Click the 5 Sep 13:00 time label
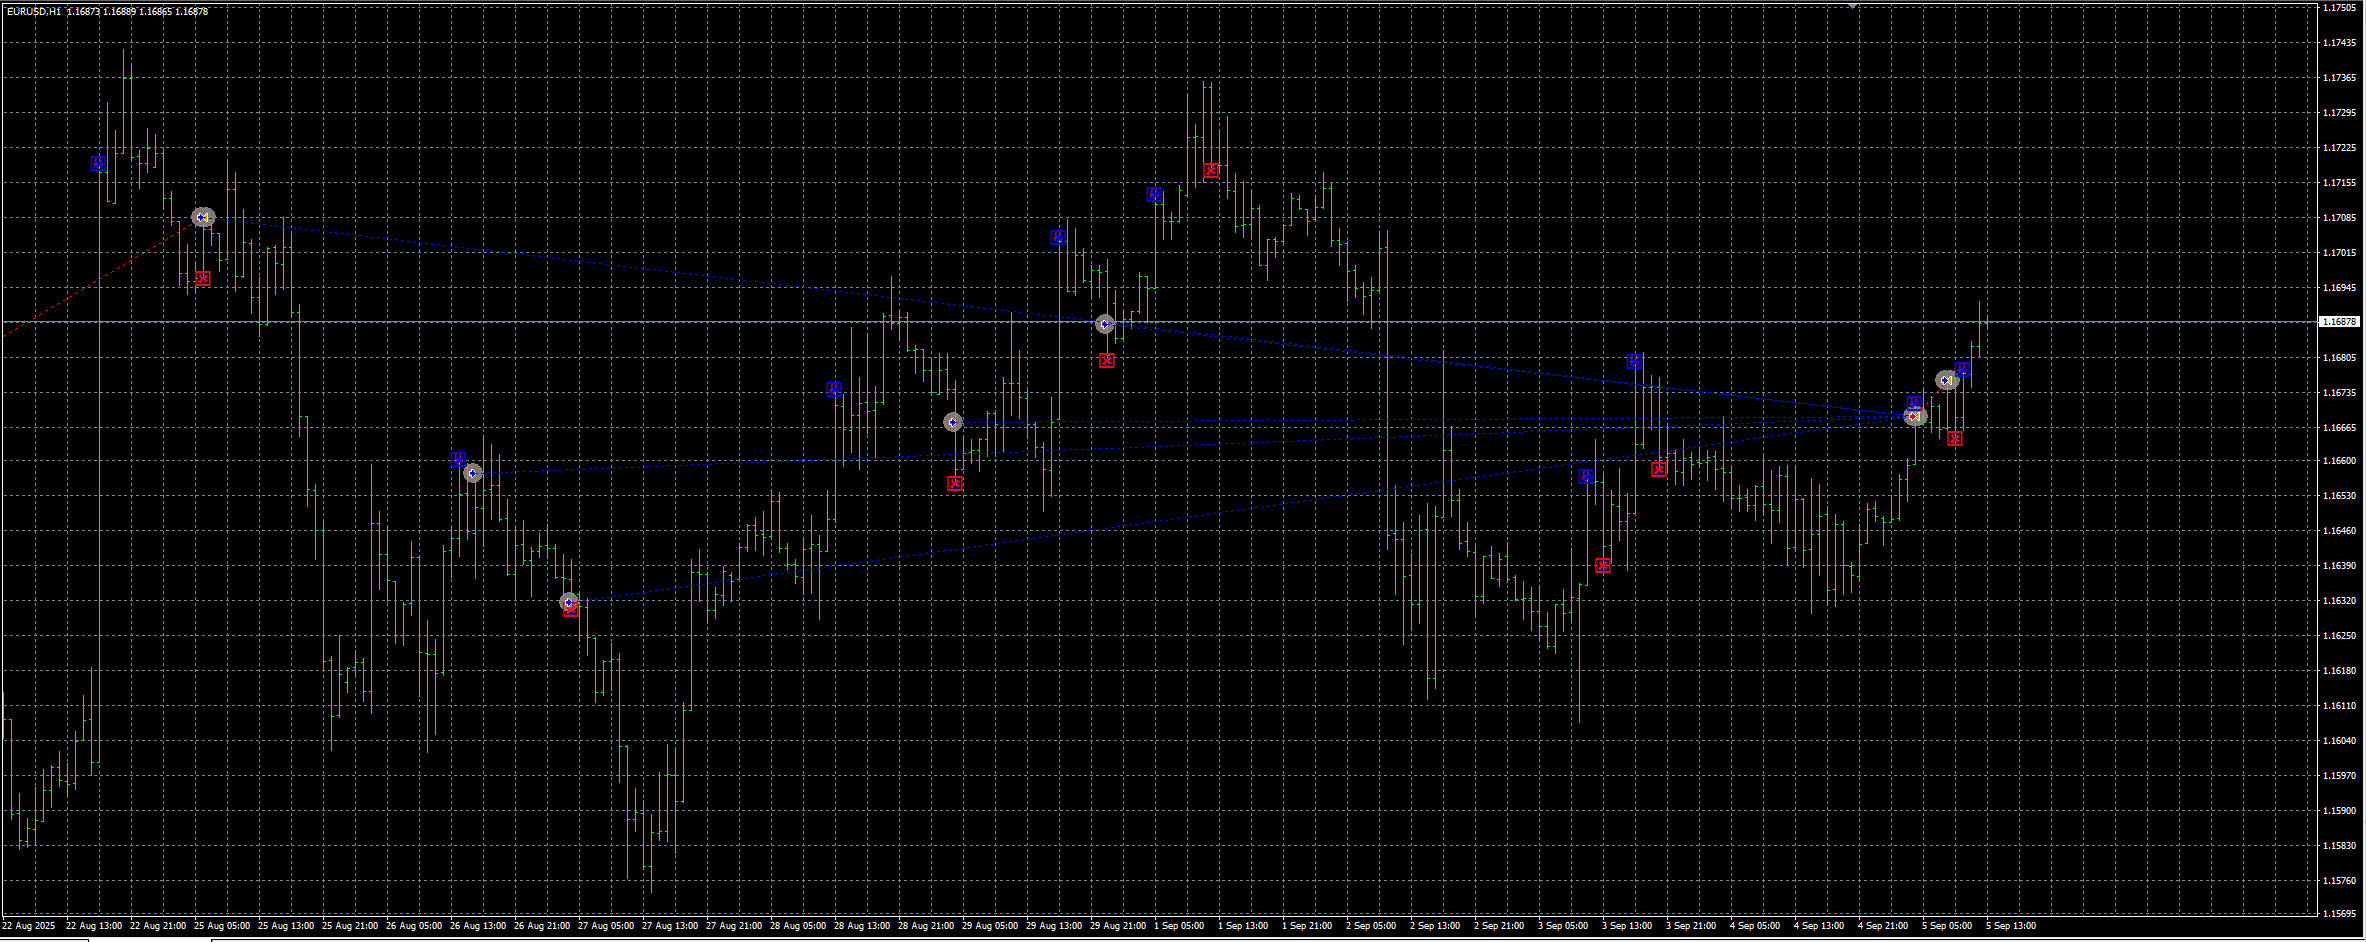This screenshot has height=942, width=2366. 2012,926
